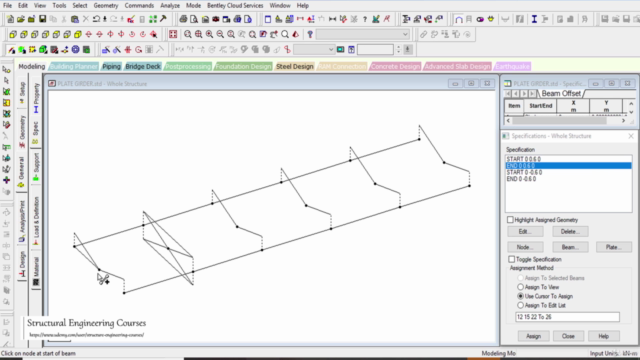
Task: Click the rotate view up arrow icon
Action: click(89, 34)
